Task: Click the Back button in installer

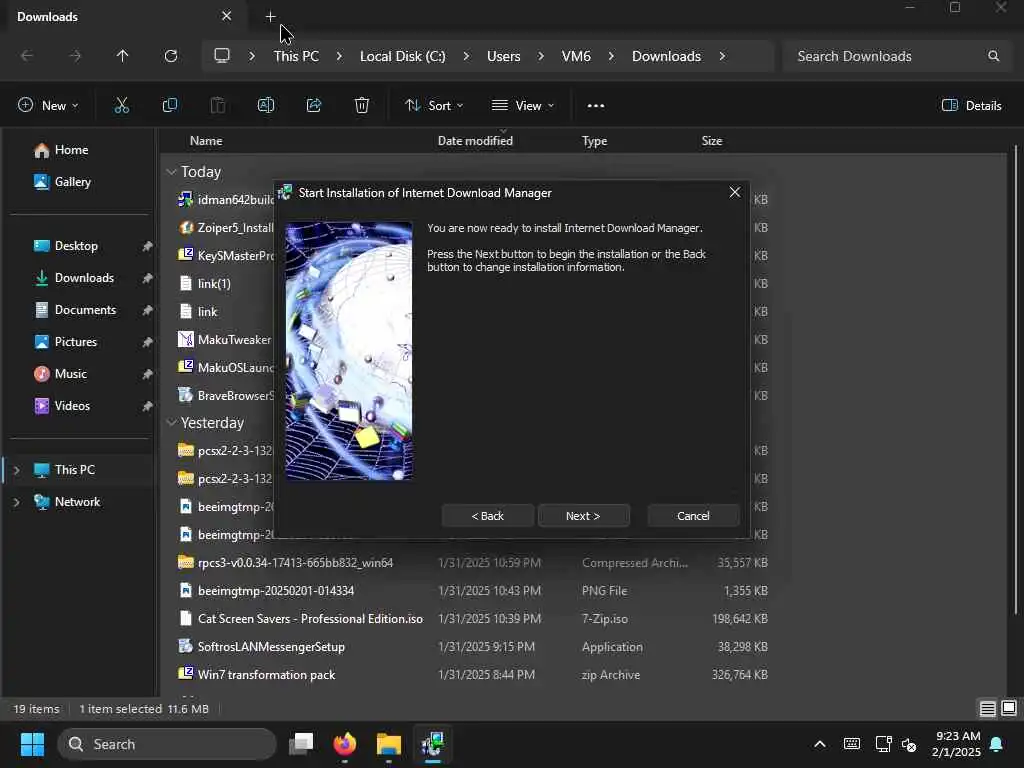Action: 487,515
